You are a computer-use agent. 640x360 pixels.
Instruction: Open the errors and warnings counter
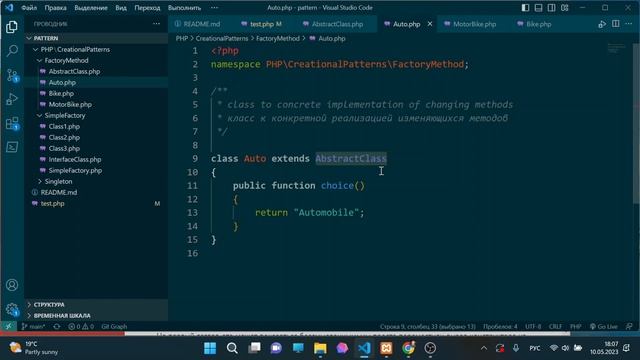pyautogui.click(x=81, y=327)
